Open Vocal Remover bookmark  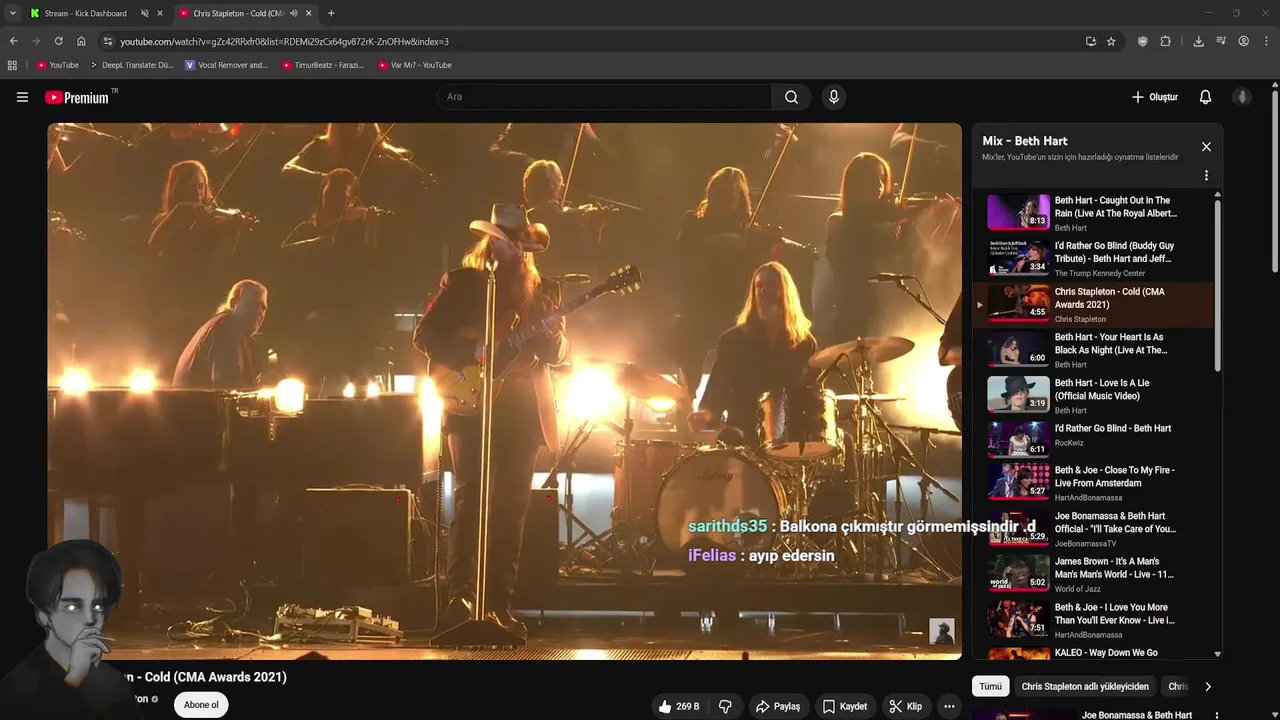227,65
